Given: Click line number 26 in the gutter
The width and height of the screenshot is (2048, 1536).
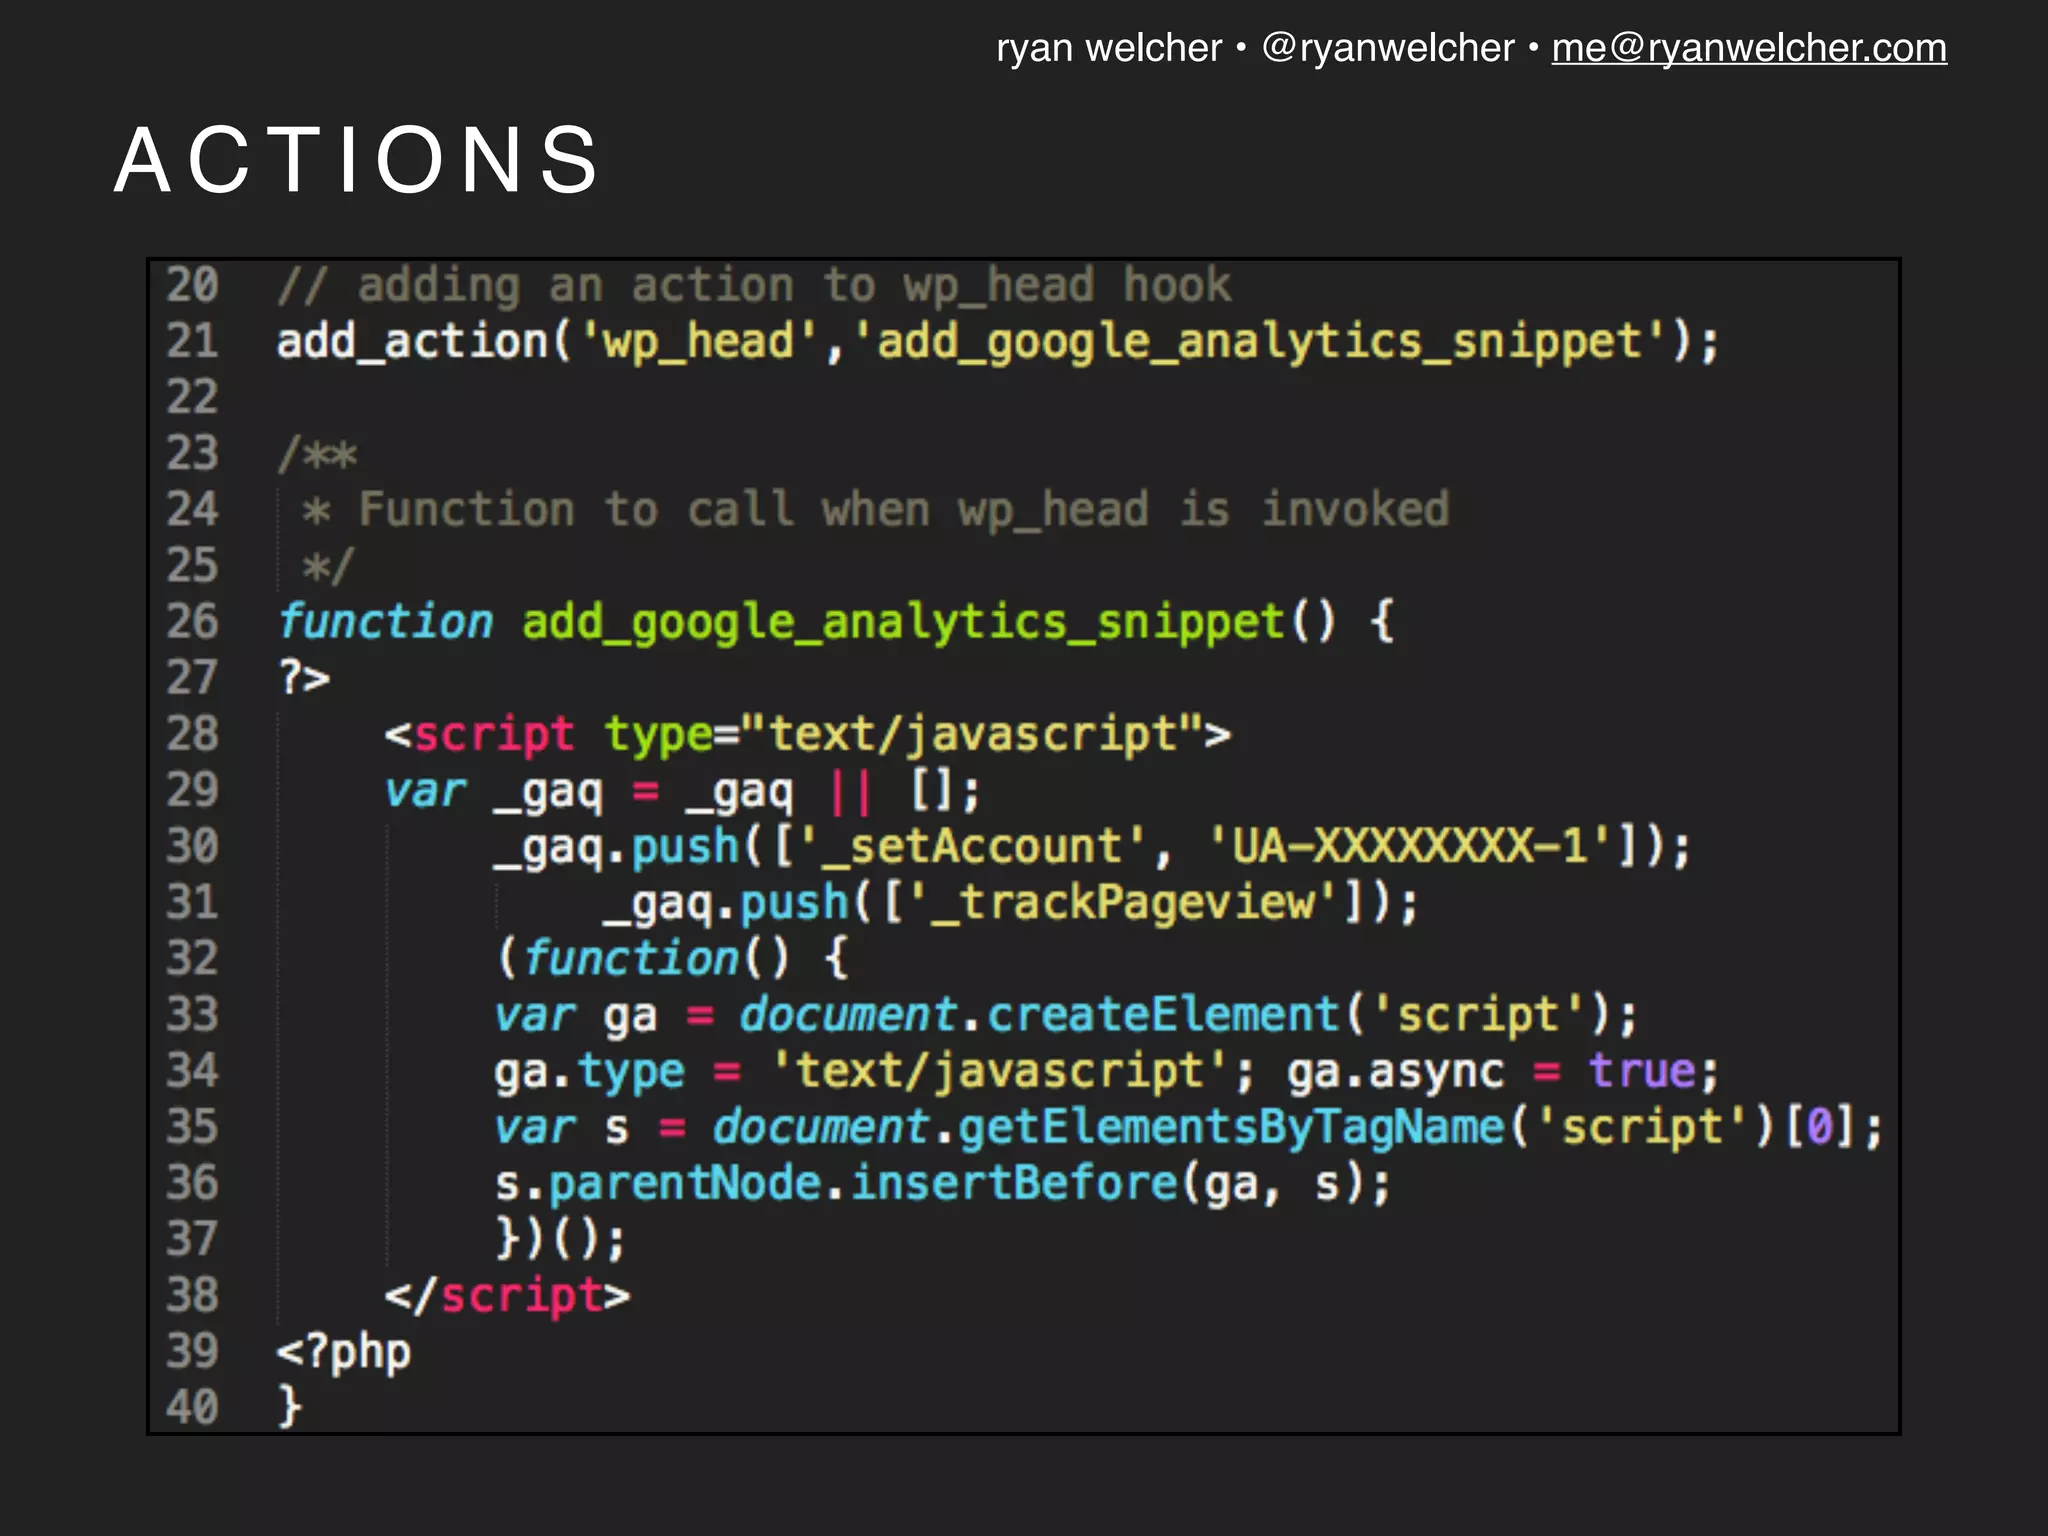Looking at the screenshot, I should (x=192, y=621).
